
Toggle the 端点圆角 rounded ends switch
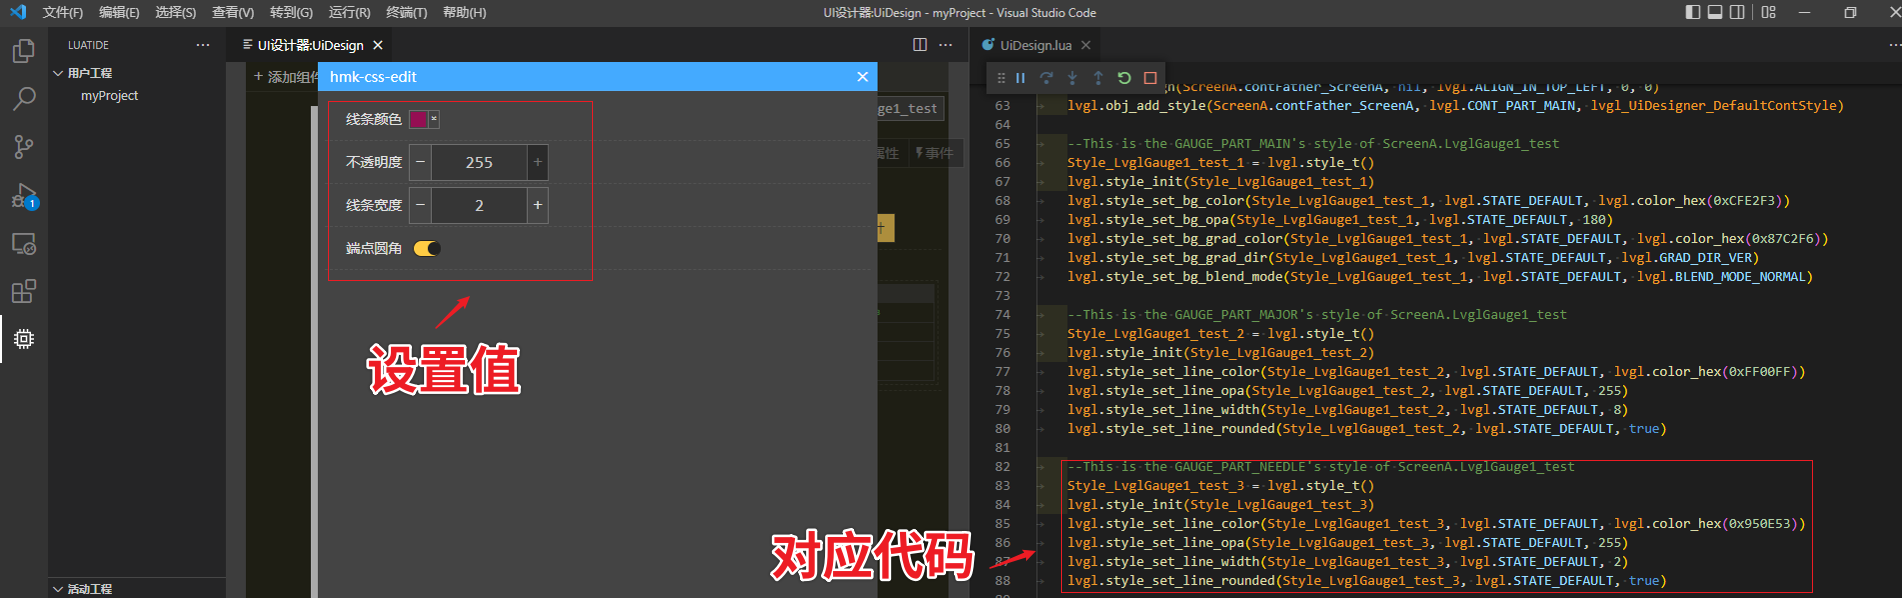click(x=427, y=248)
